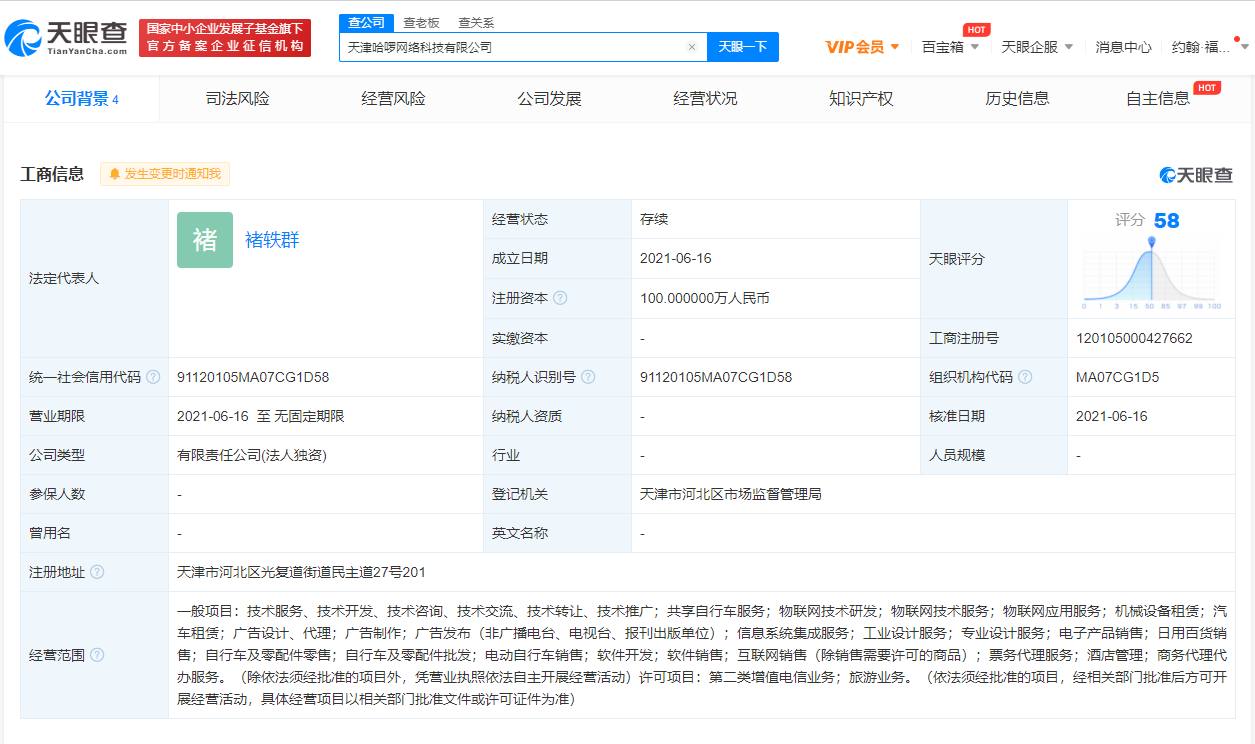Select the 法定代表人 row label
Image resolution: width=1255 pixels, height=744 pixels.
(x=64, y=278)
